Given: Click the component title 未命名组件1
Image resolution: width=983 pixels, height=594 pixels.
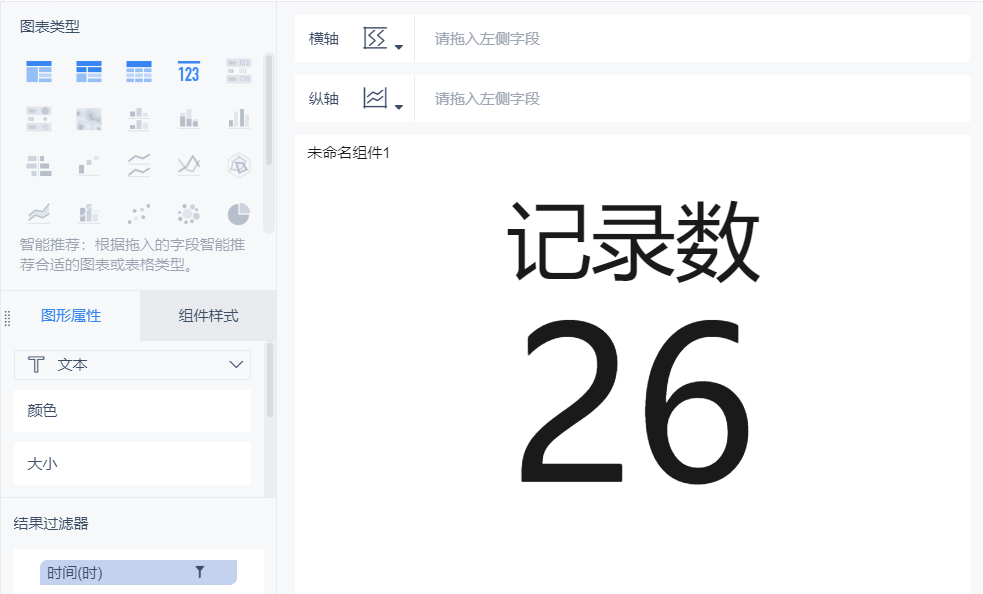Looking at the screenshot, I should pos(349,152).
